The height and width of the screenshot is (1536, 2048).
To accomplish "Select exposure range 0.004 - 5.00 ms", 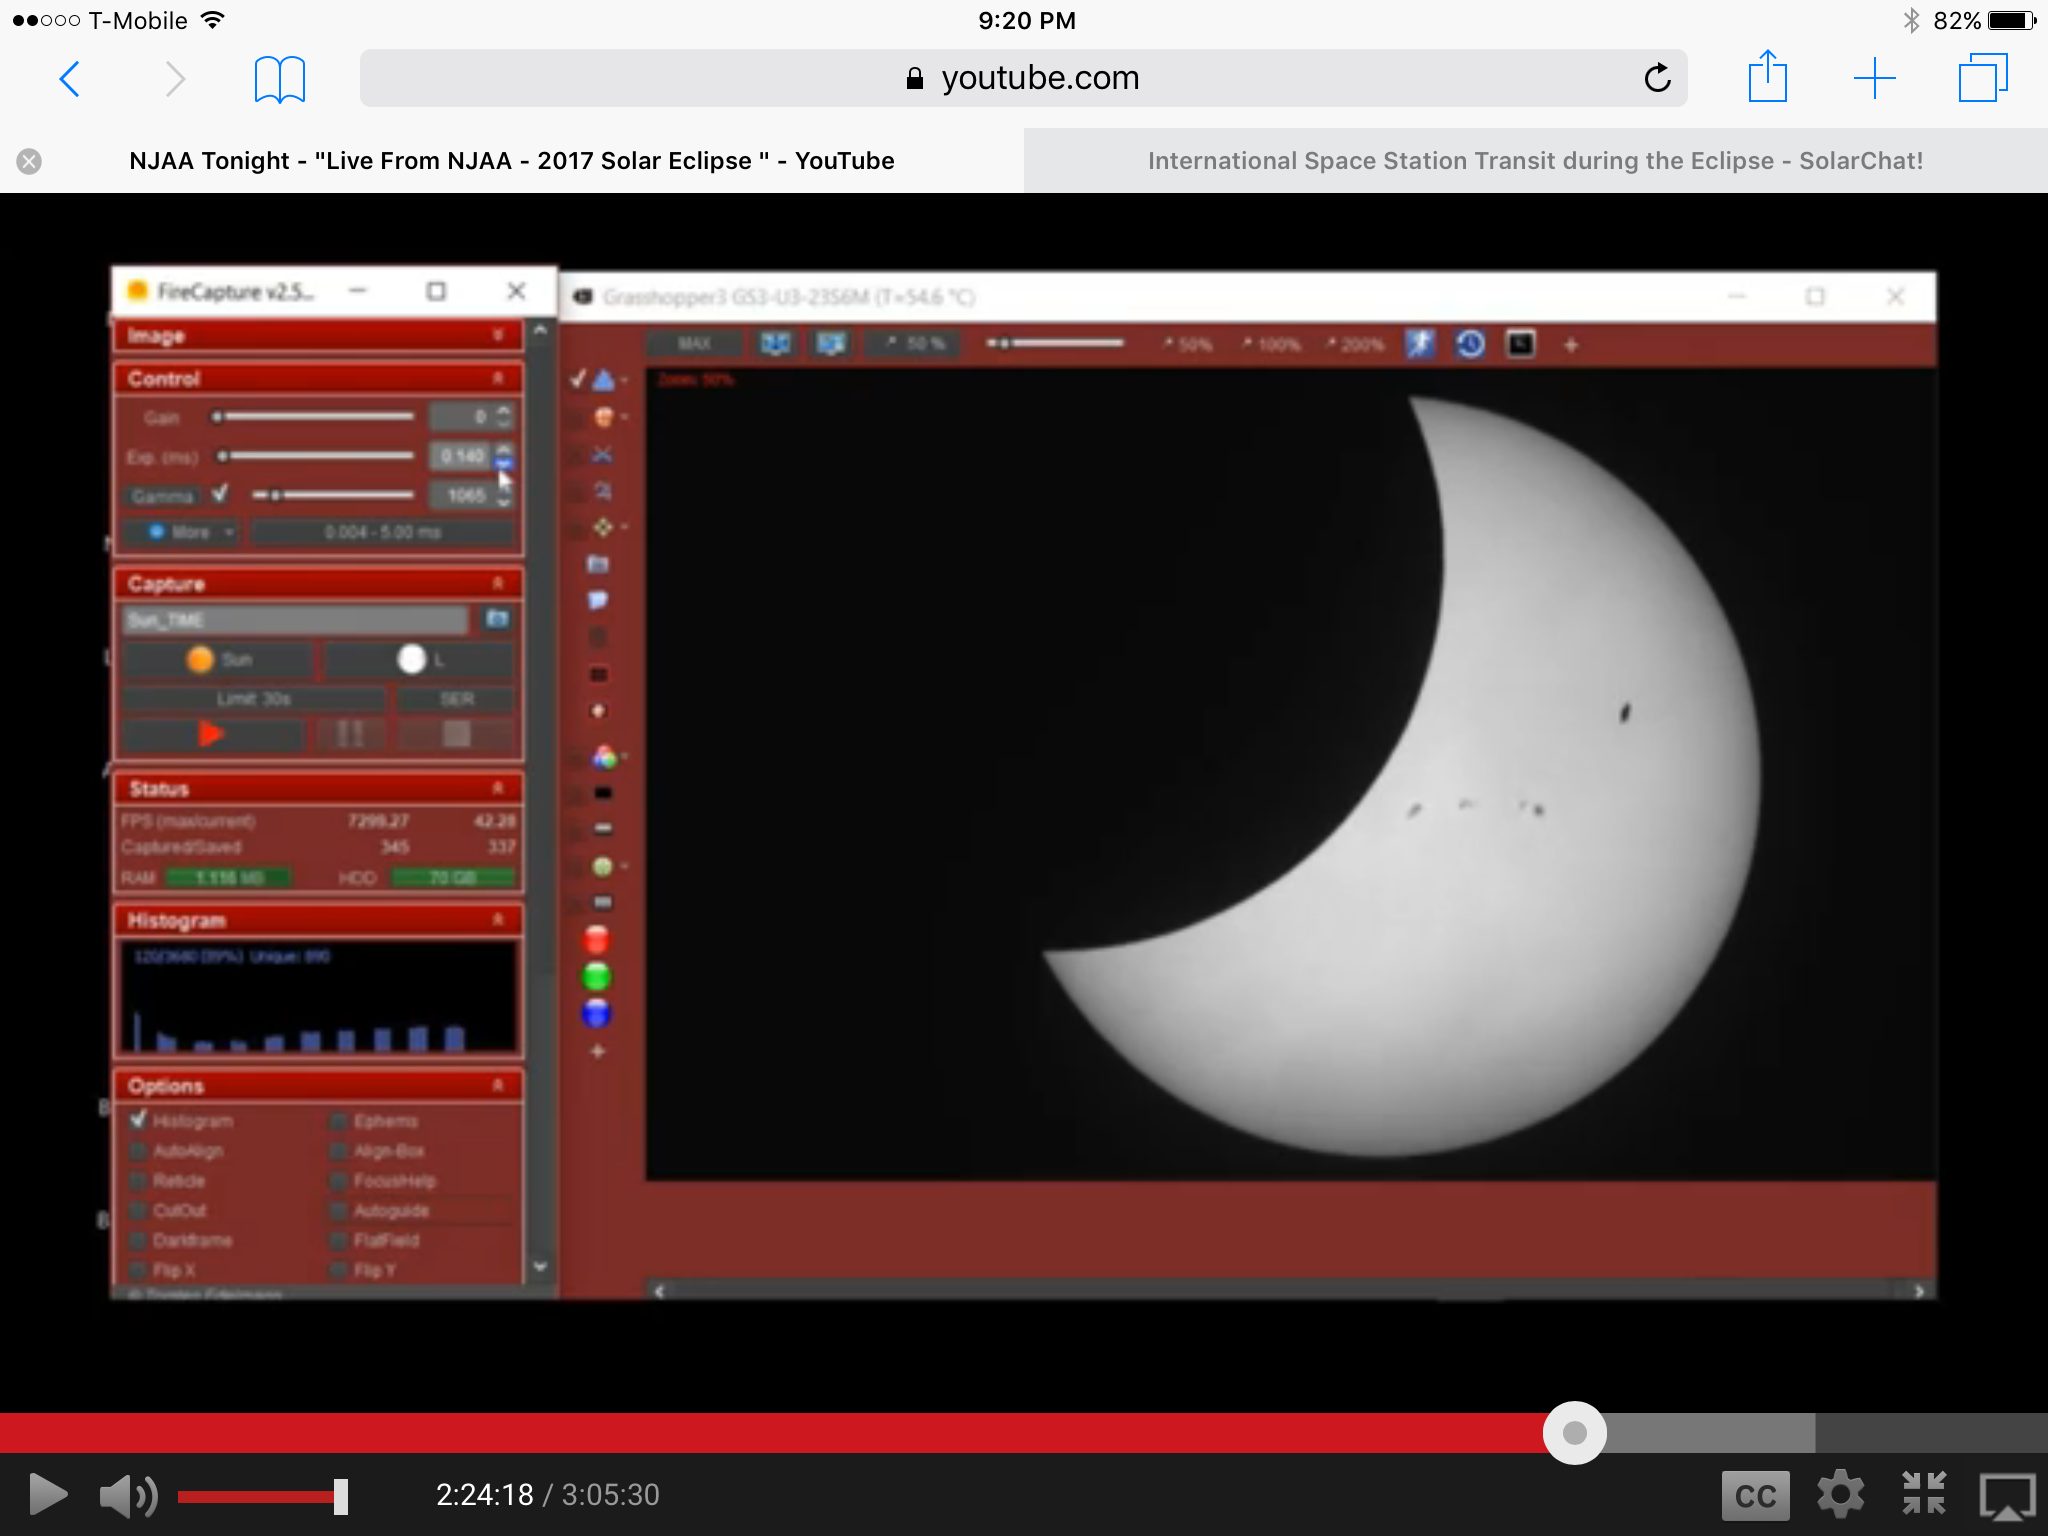I will (x=382, y=532).
